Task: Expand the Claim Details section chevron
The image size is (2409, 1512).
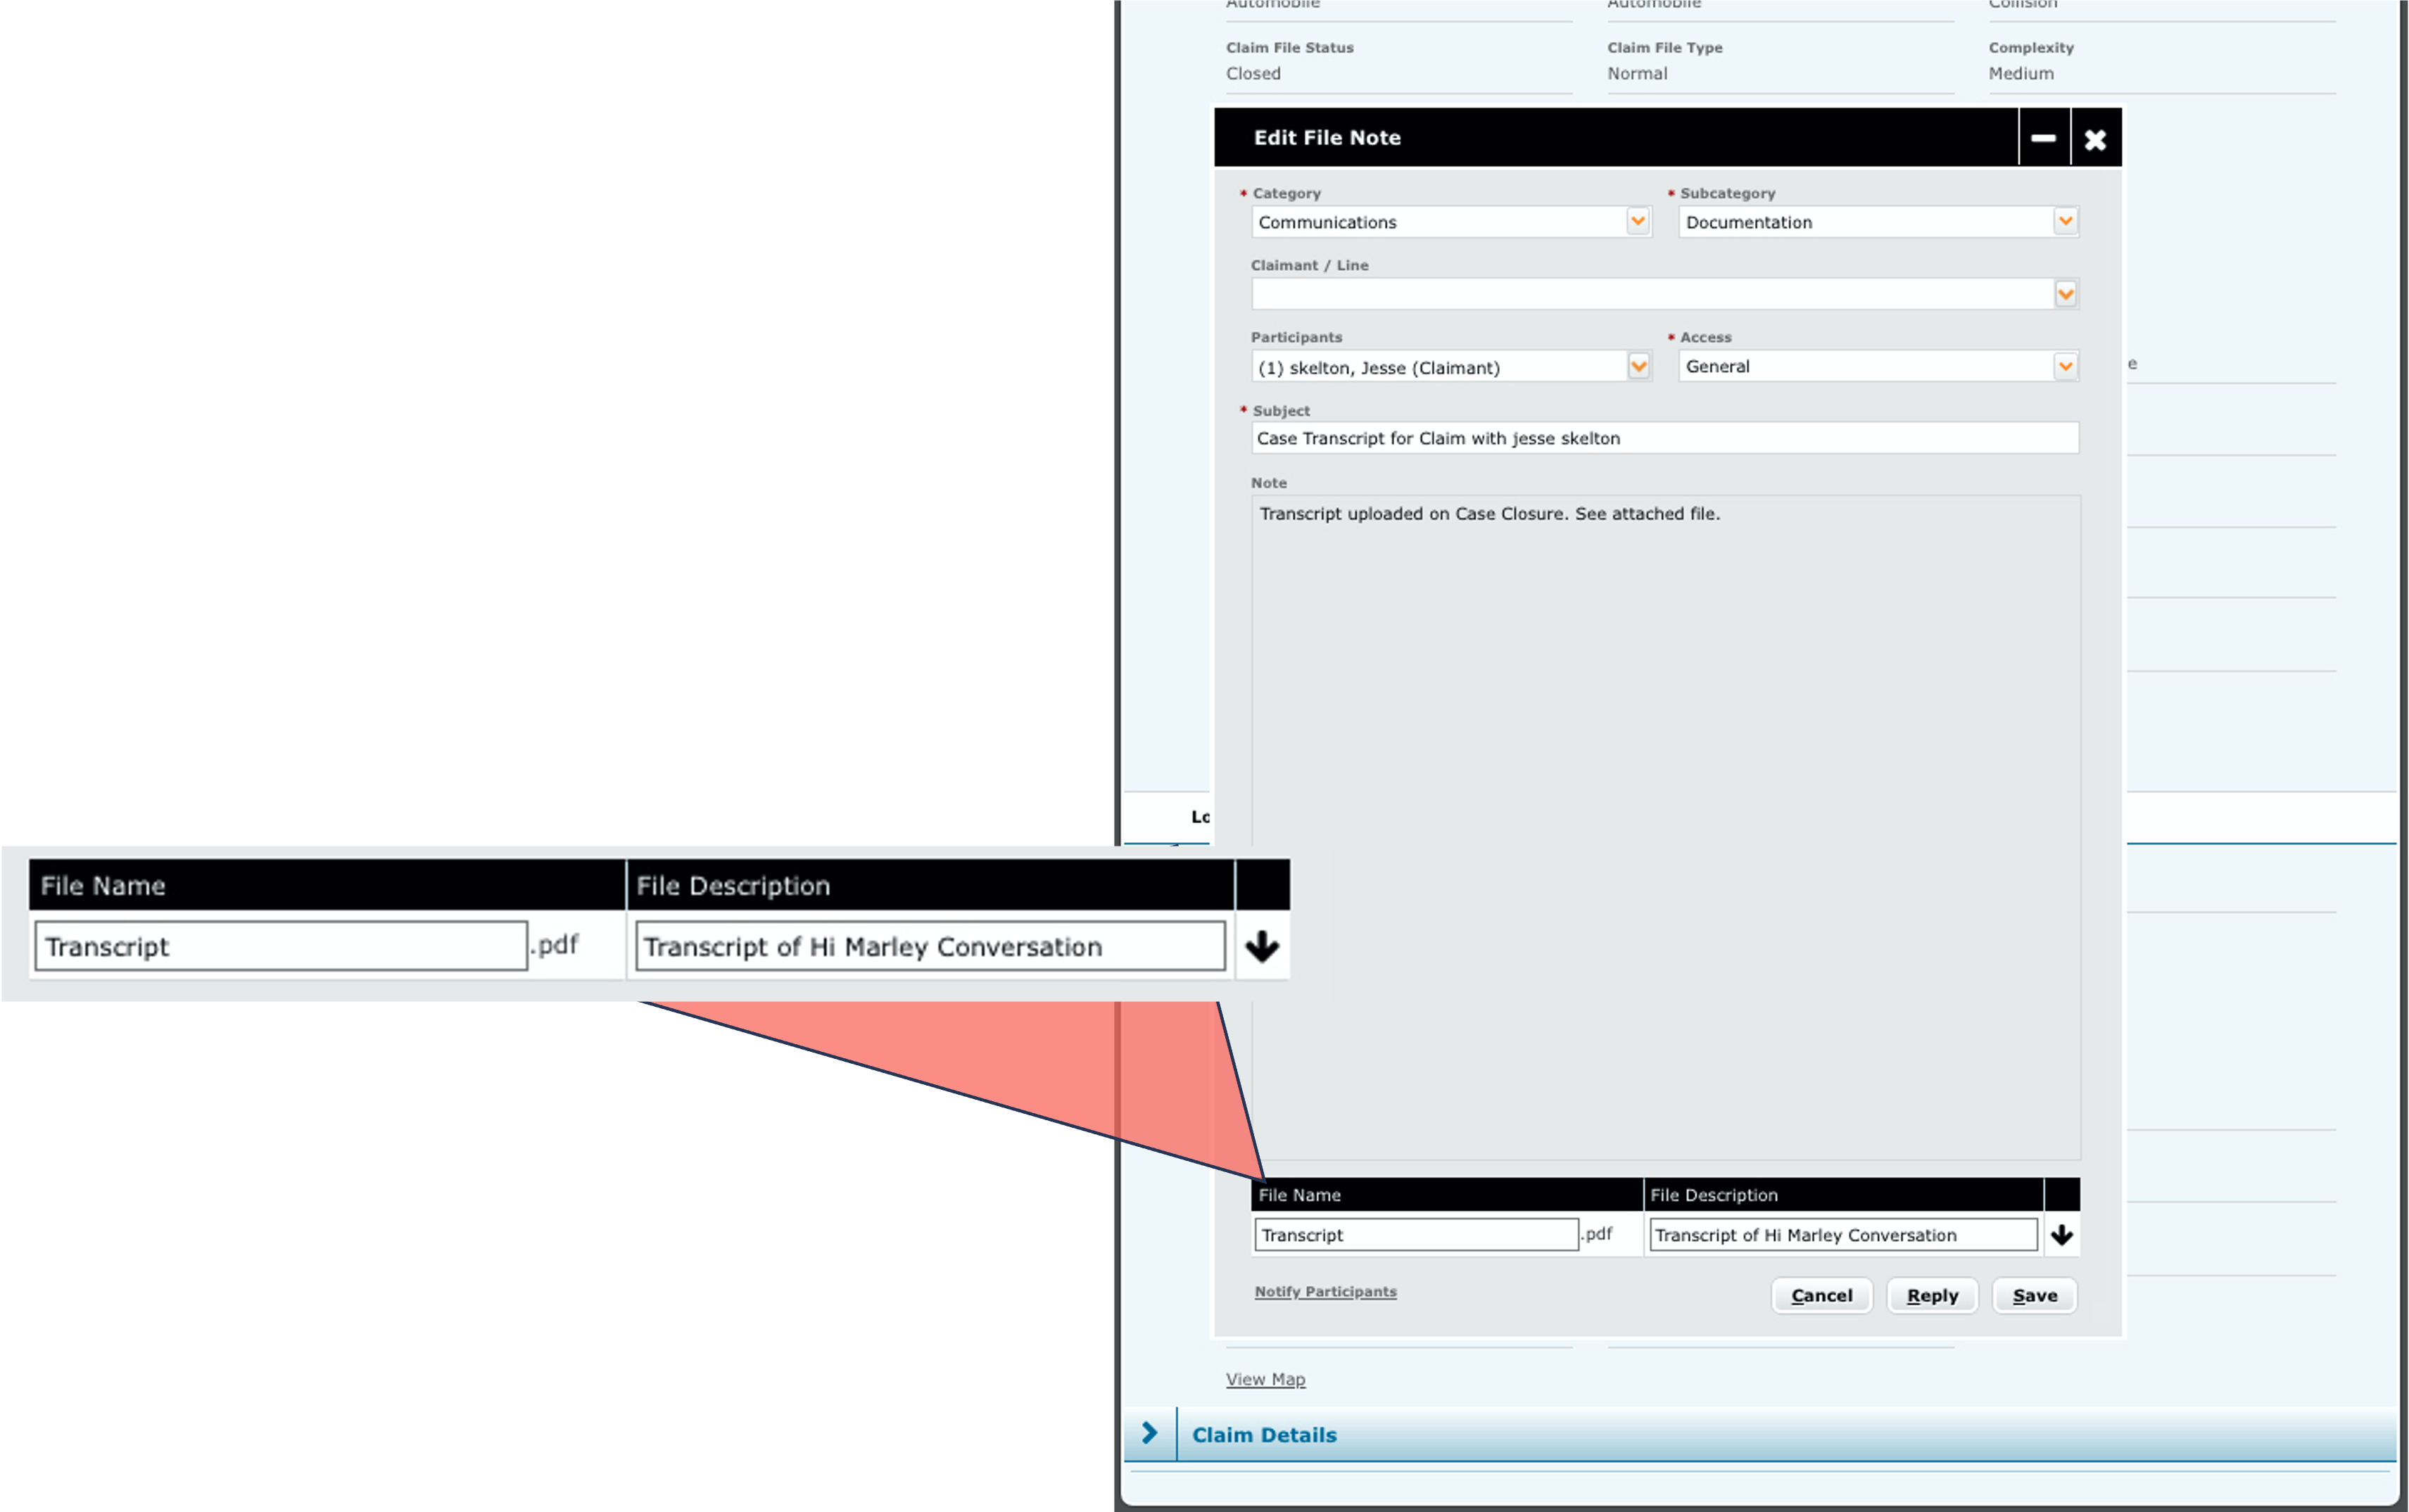Action: coord(1150,1433)
